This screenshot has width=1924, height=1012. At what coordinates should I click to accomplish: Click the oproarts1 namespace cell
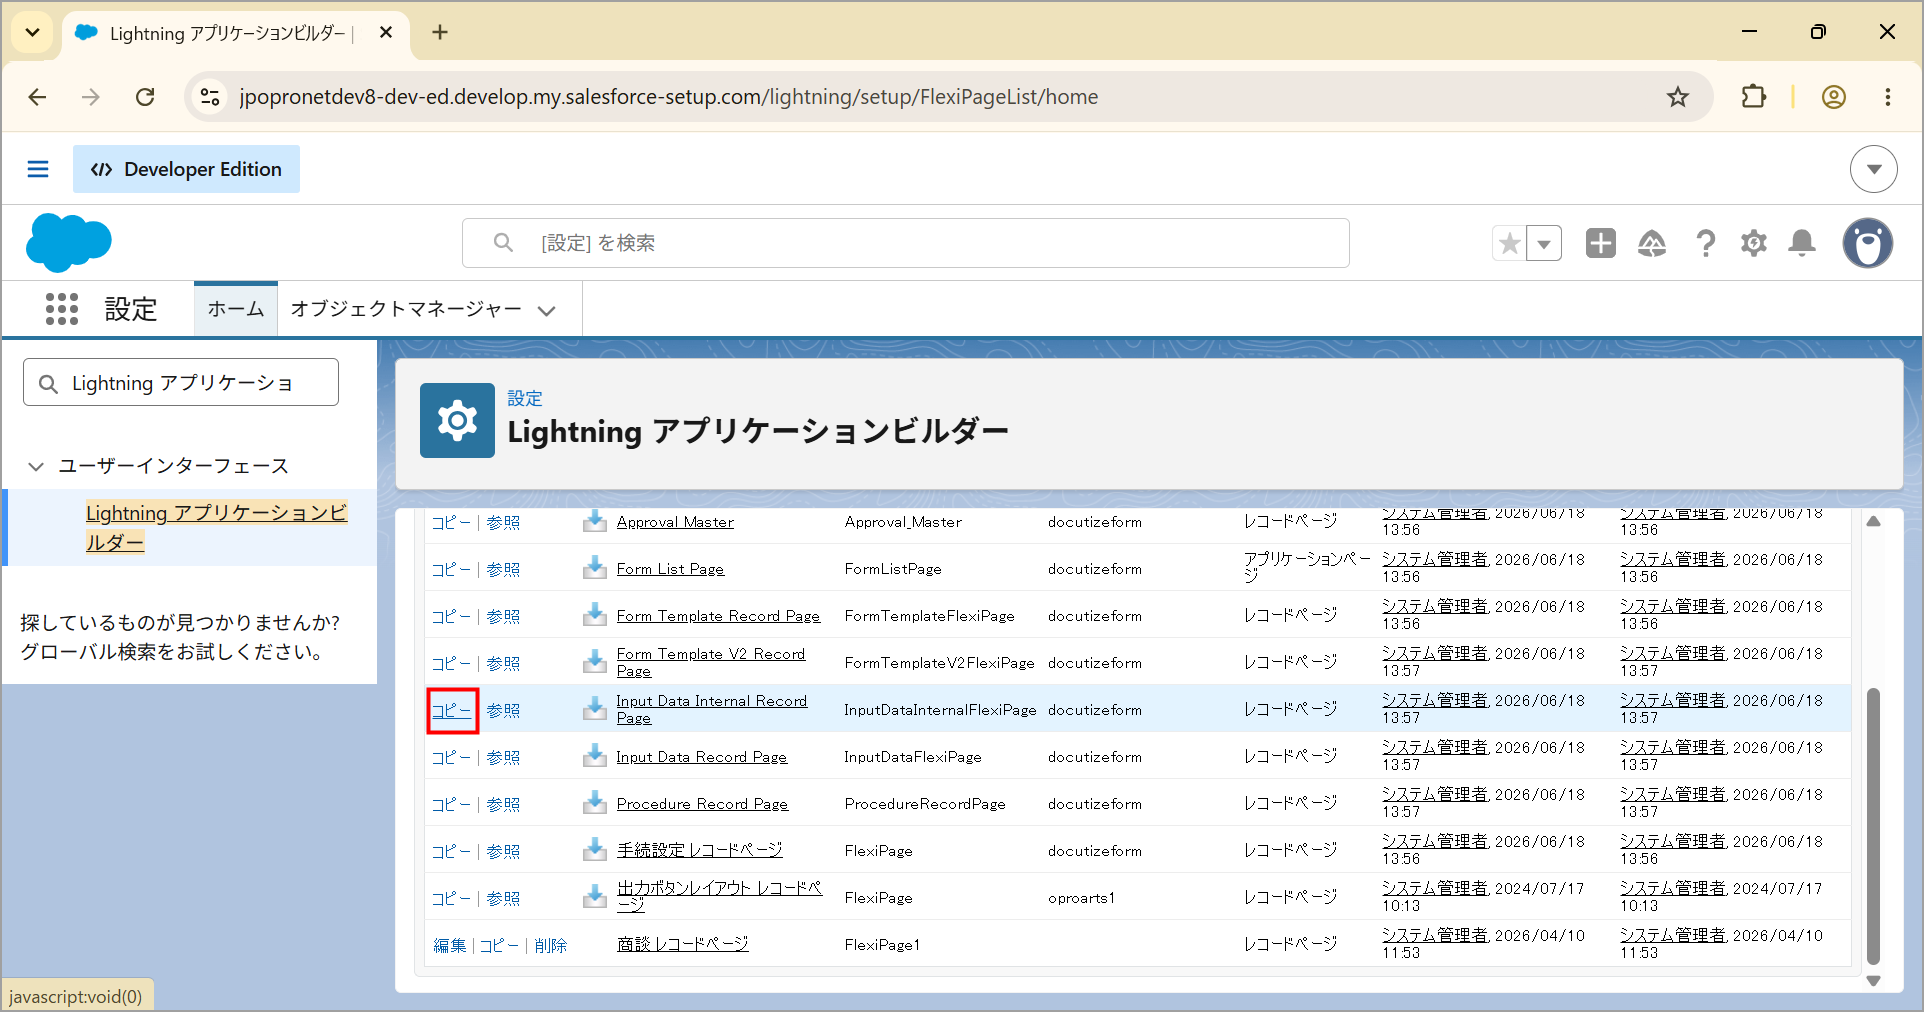tap(1081, 898)
